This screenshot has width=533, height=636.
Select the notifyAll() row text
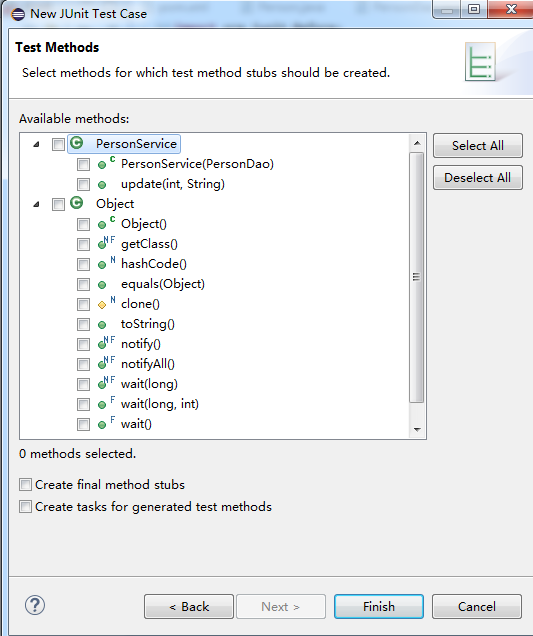(148, 364)
